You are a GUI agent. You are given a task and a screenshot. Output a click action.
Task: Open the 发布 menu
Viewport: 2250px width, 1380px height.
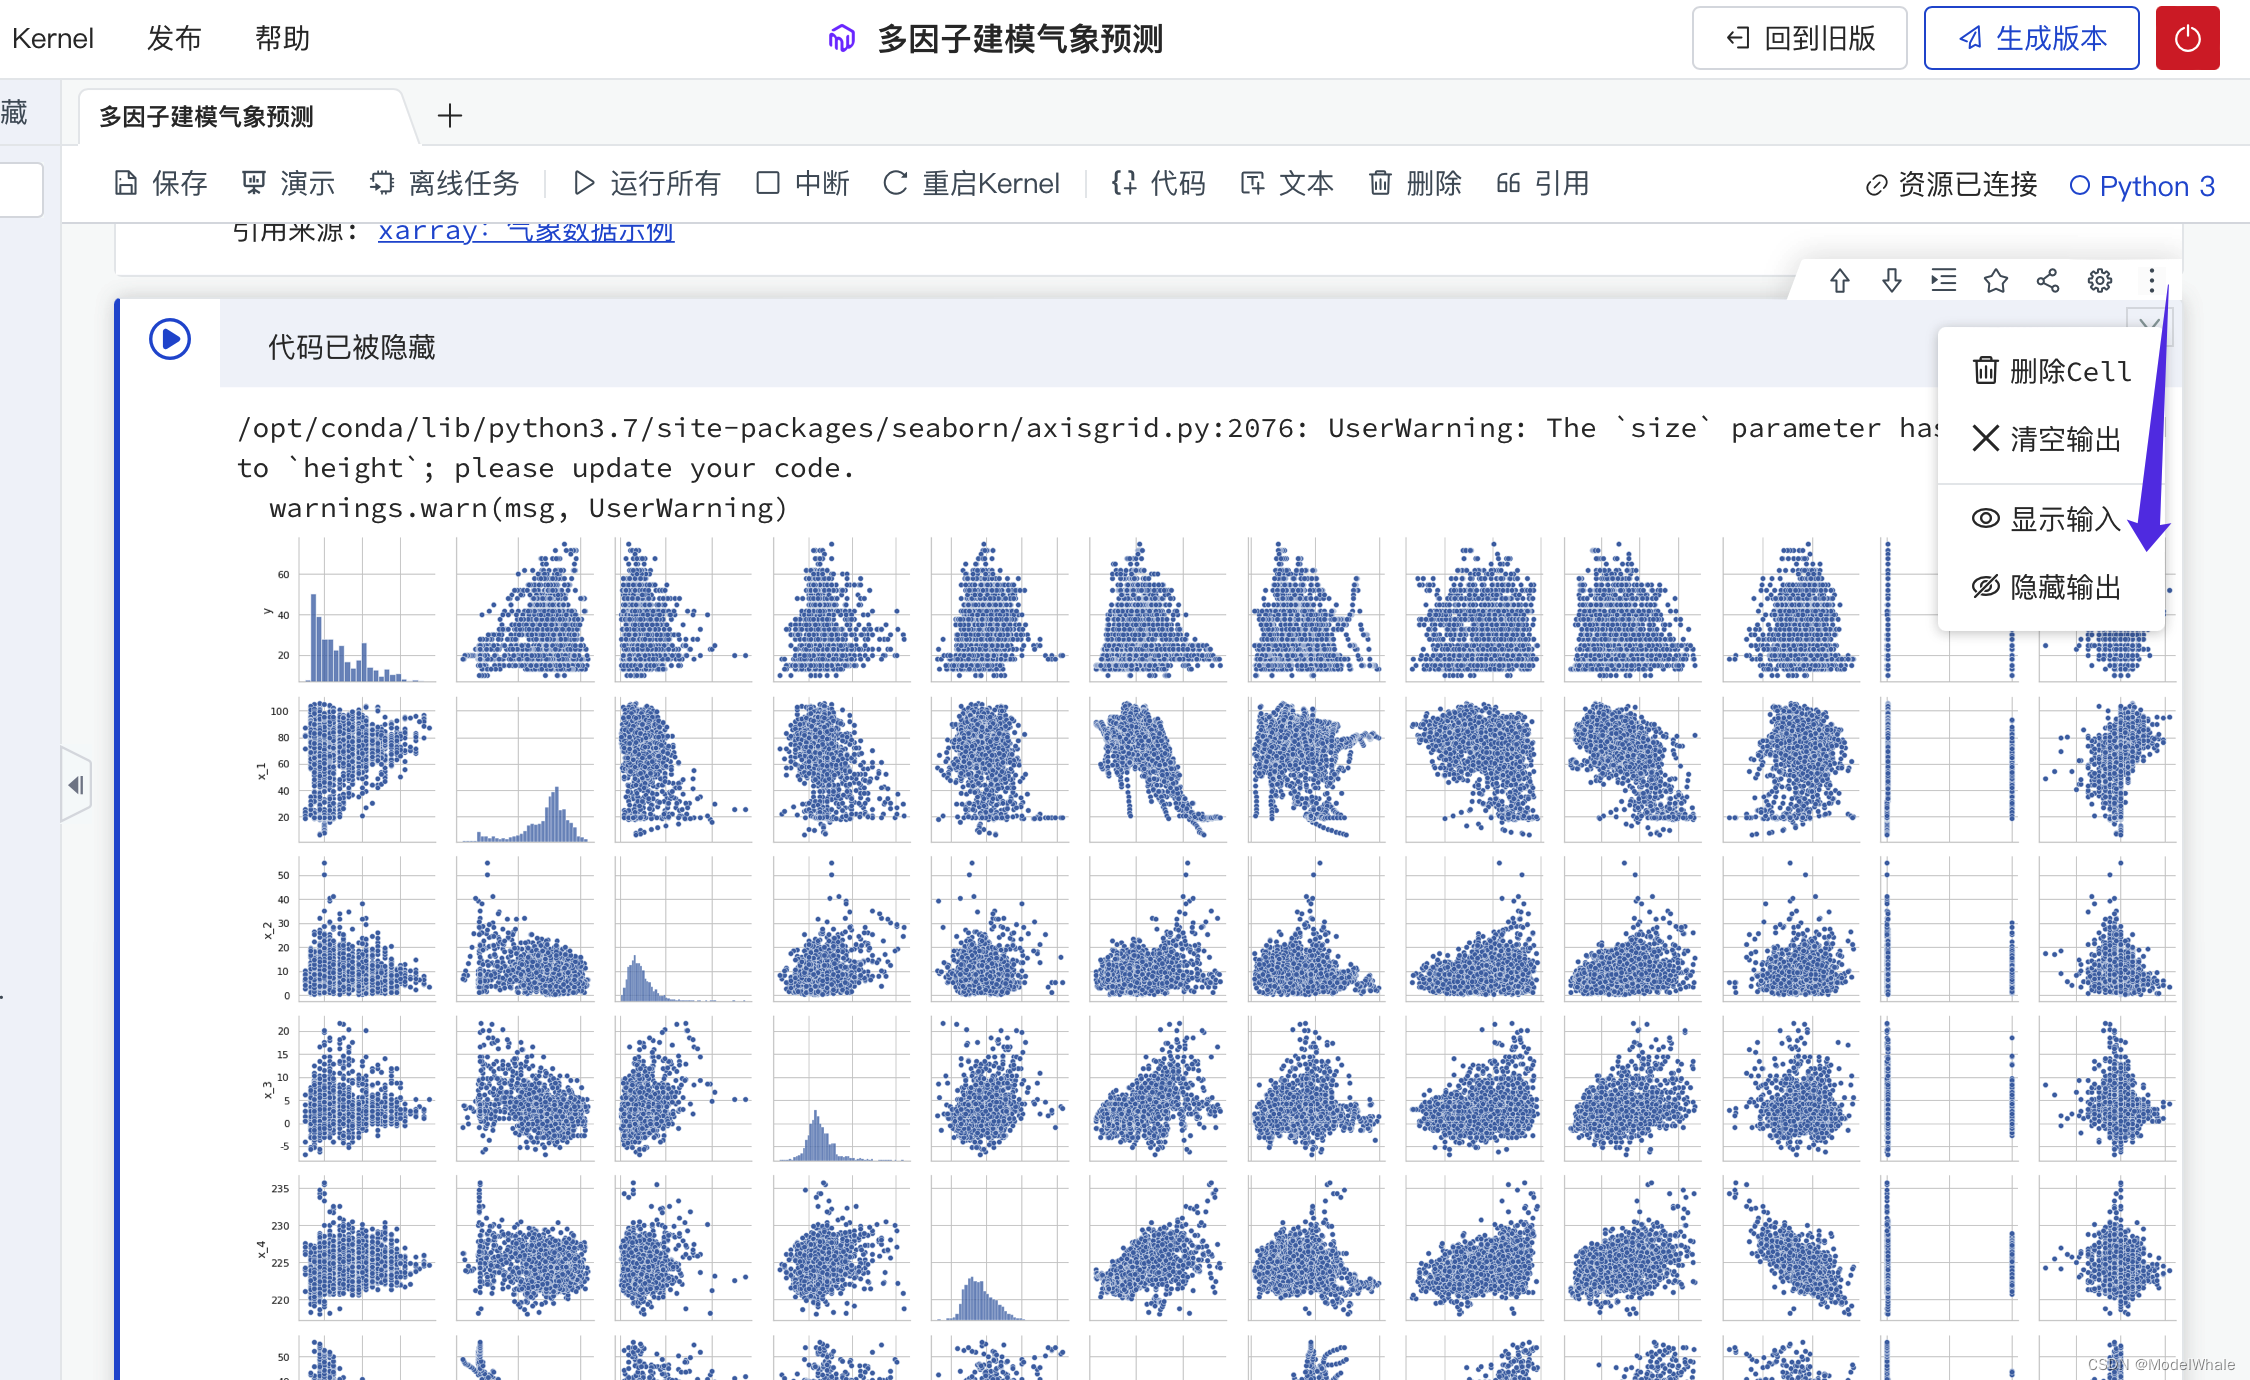pyautogui.click(x=174, y=39)
